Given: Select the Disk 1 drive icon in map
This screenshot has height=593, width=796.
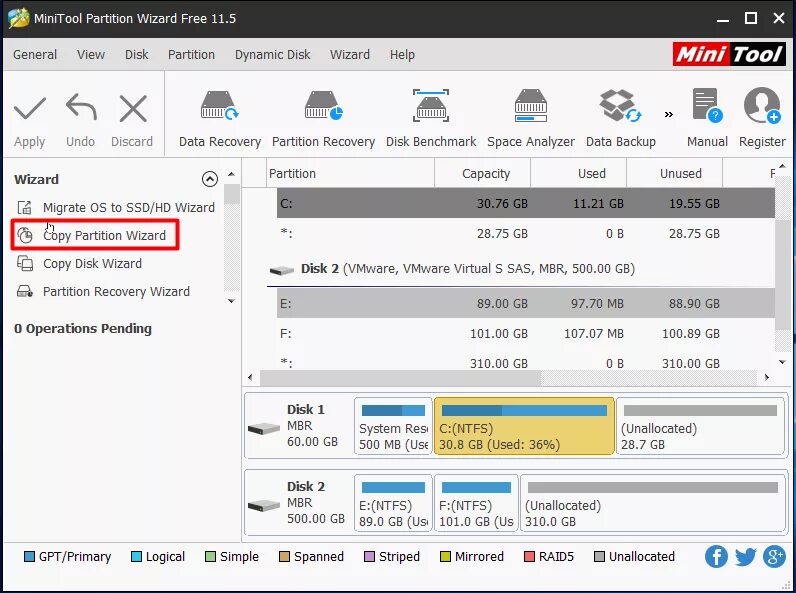Looking at the screenshot, I should [263, 428].
